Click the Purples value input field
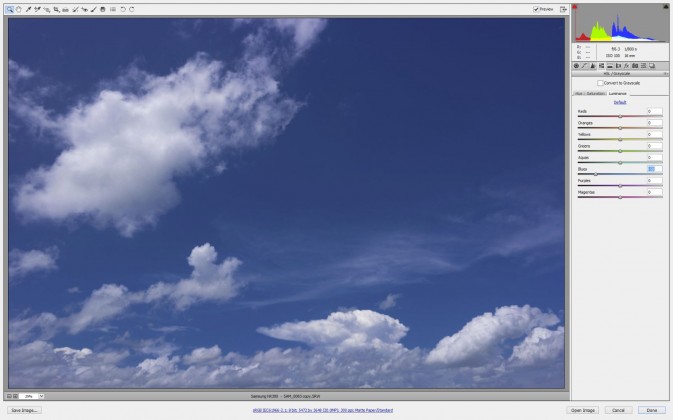This screenshot has width=673, height=420. pos(655,181)
